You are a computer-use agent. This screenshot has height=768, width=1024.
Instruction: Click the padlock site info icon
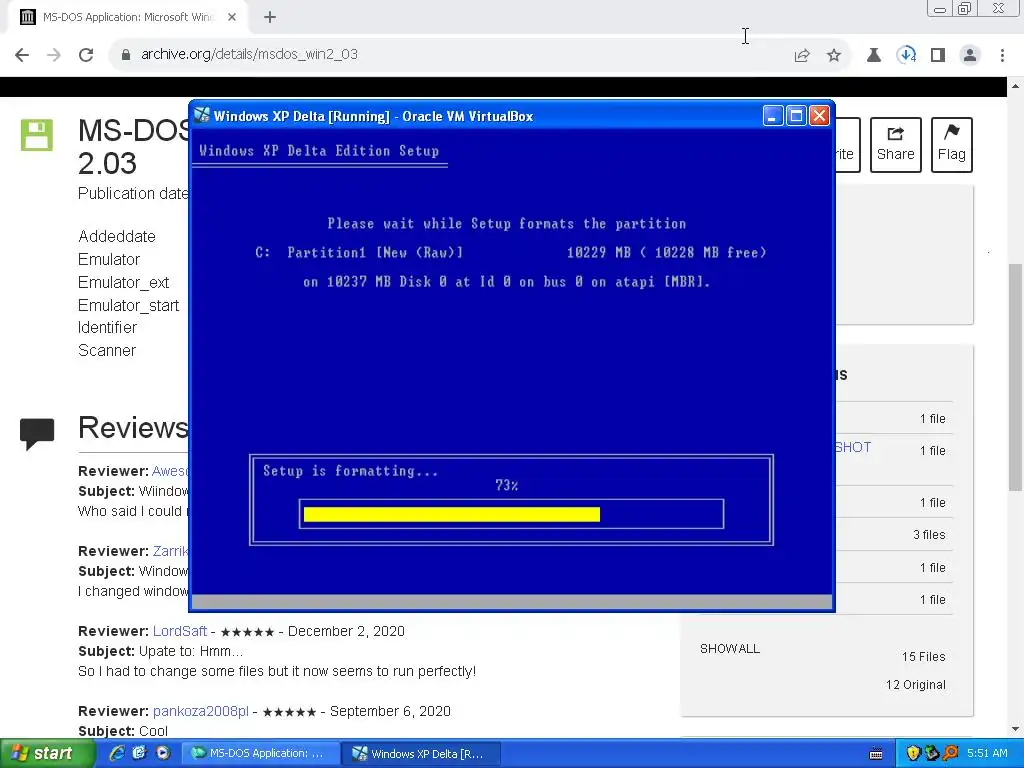(126, 55)
